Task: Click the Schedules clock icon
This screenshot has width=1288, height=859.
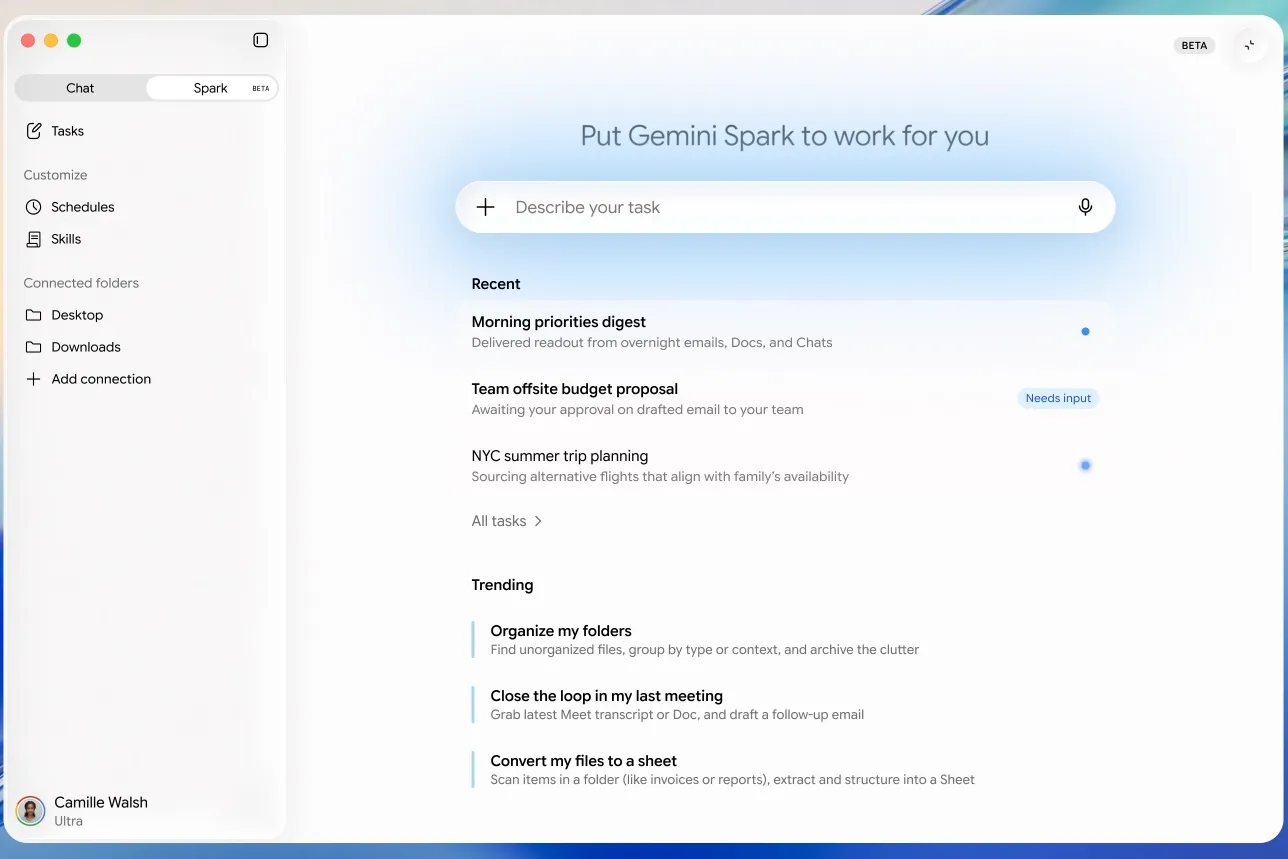Action: coord(34,207)
